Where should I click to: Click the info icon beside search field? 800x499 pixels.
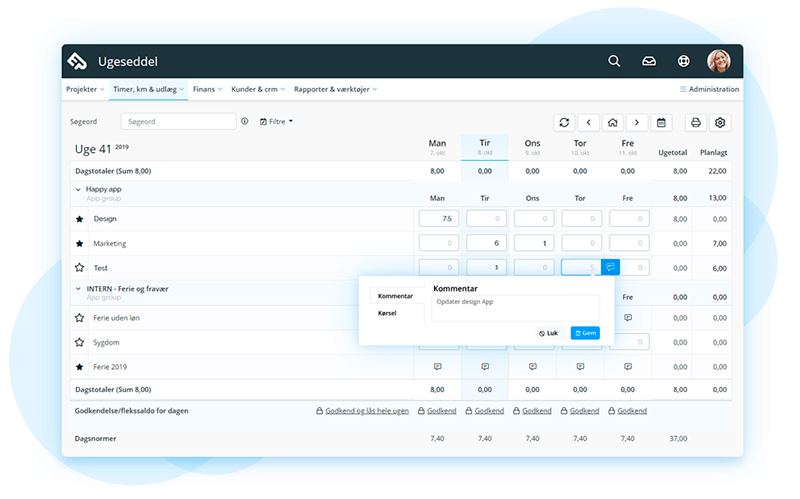click(x=245, y=121)
